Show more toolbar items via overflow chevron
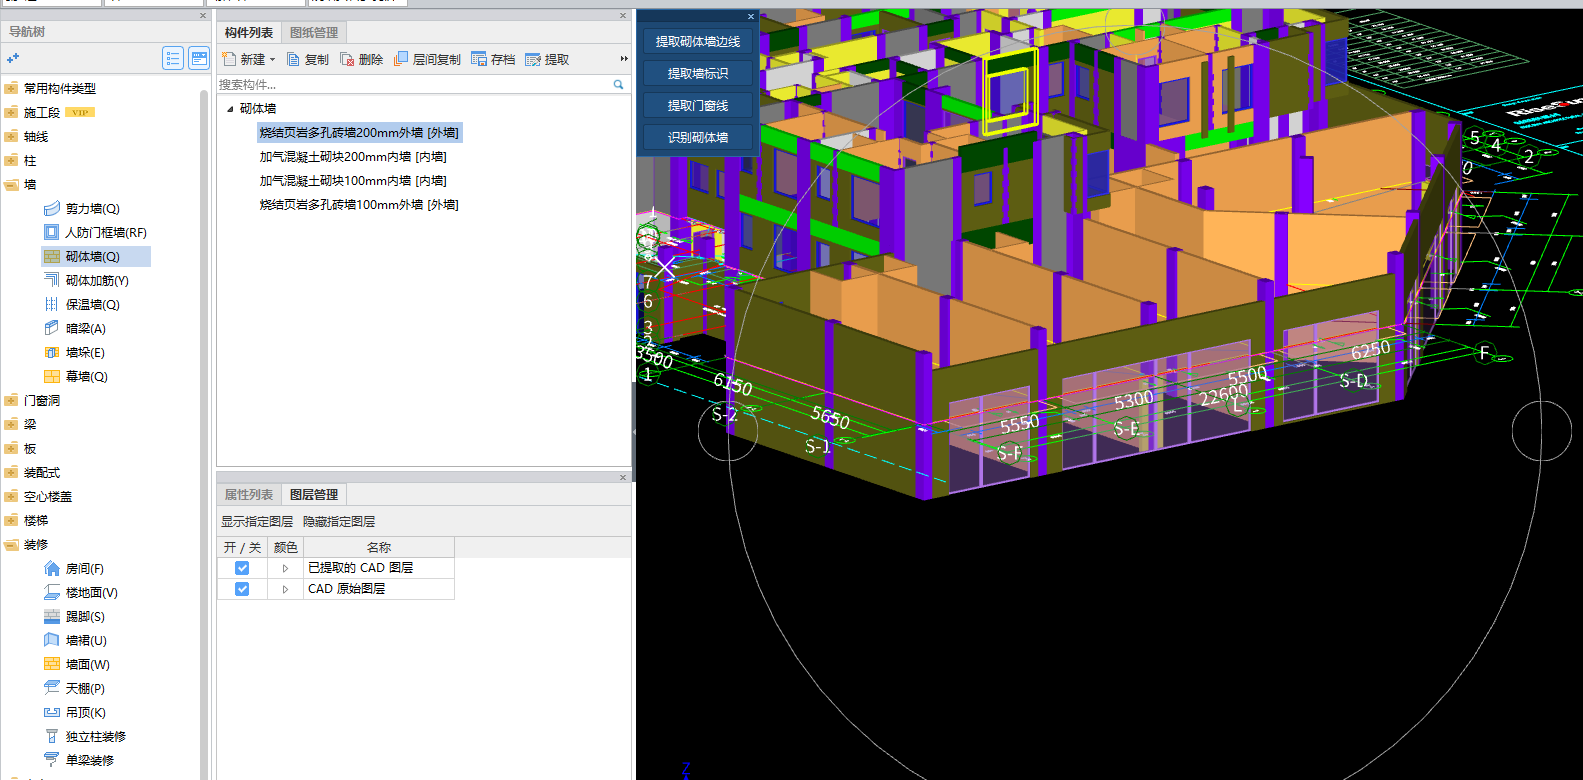This screenshot has width=1583, height=780. click(624, 59)
